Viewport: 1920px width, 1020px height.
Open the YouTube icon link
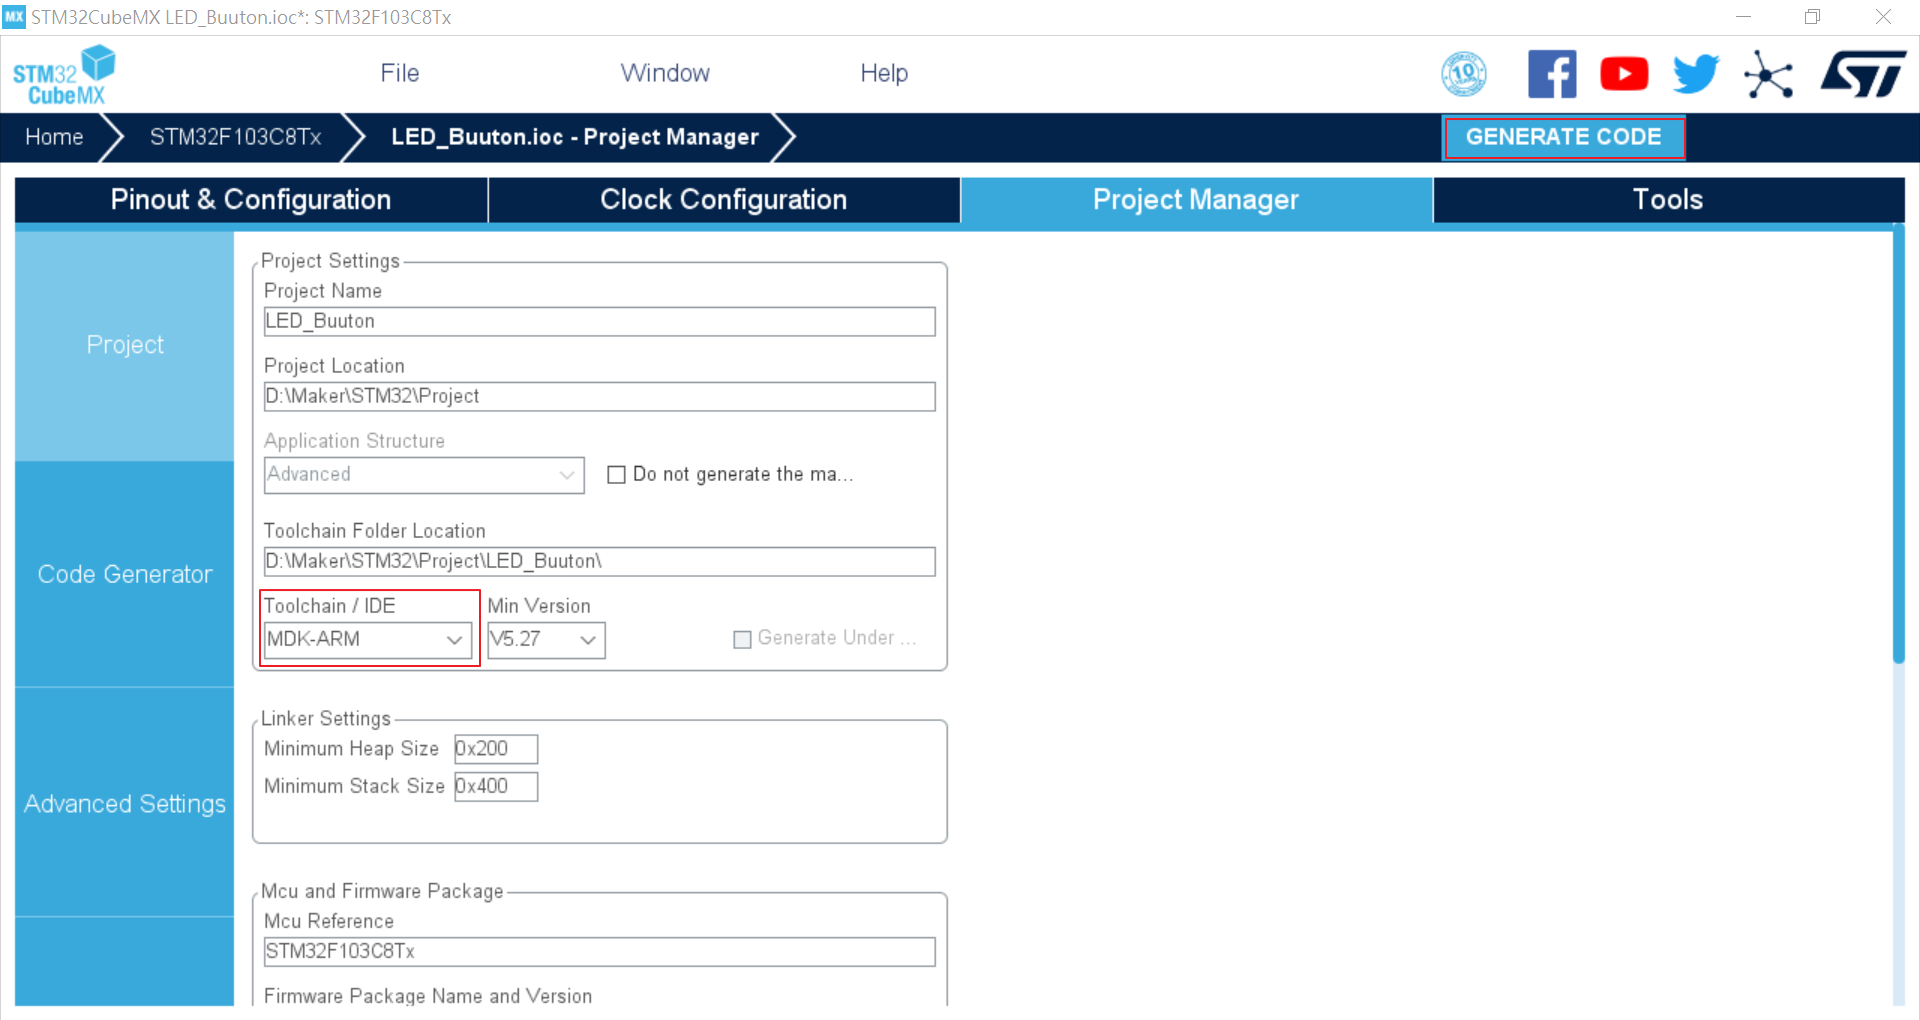pos(1624,74)
